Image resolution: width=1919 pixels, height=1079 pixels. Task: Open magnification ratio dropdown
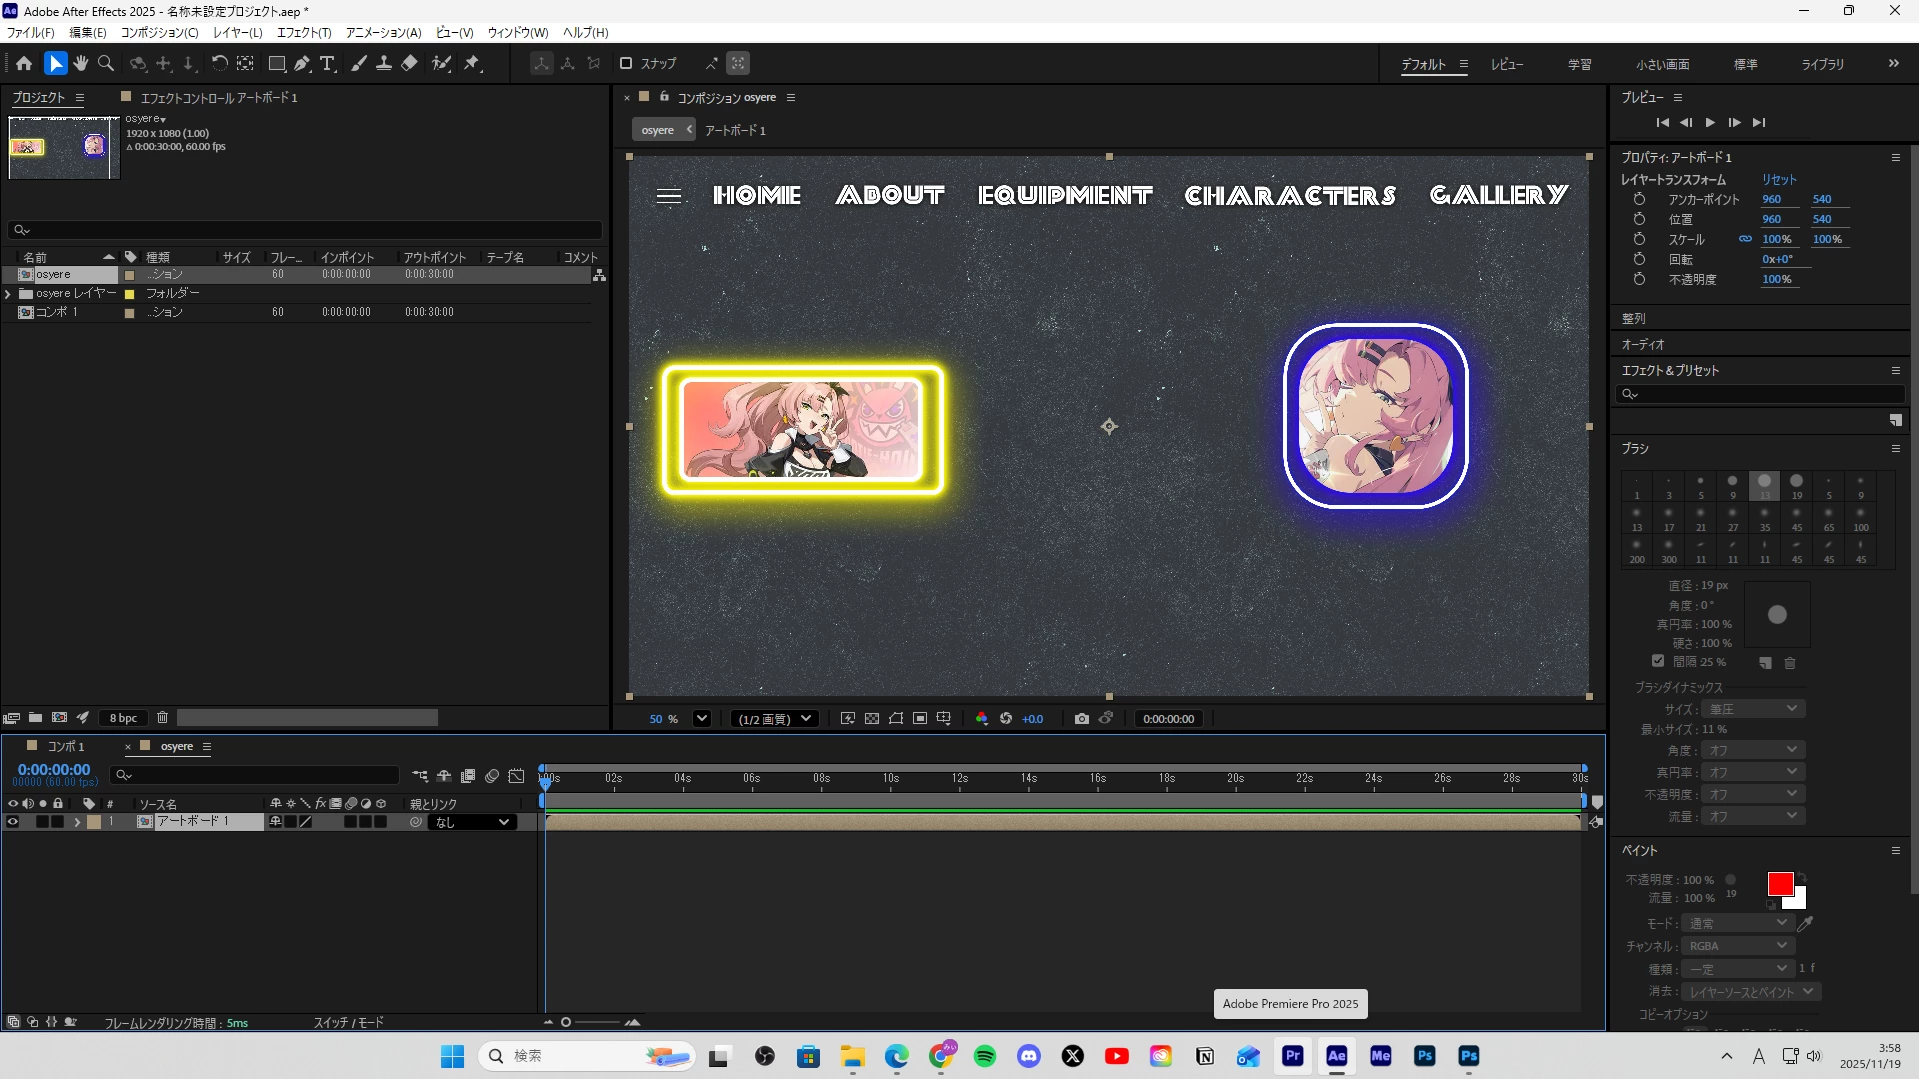tap(701, 718)
